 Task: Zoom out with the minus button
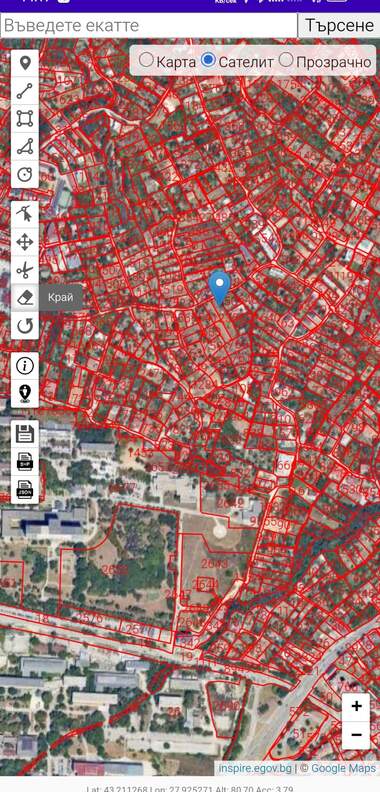point(356,734)
